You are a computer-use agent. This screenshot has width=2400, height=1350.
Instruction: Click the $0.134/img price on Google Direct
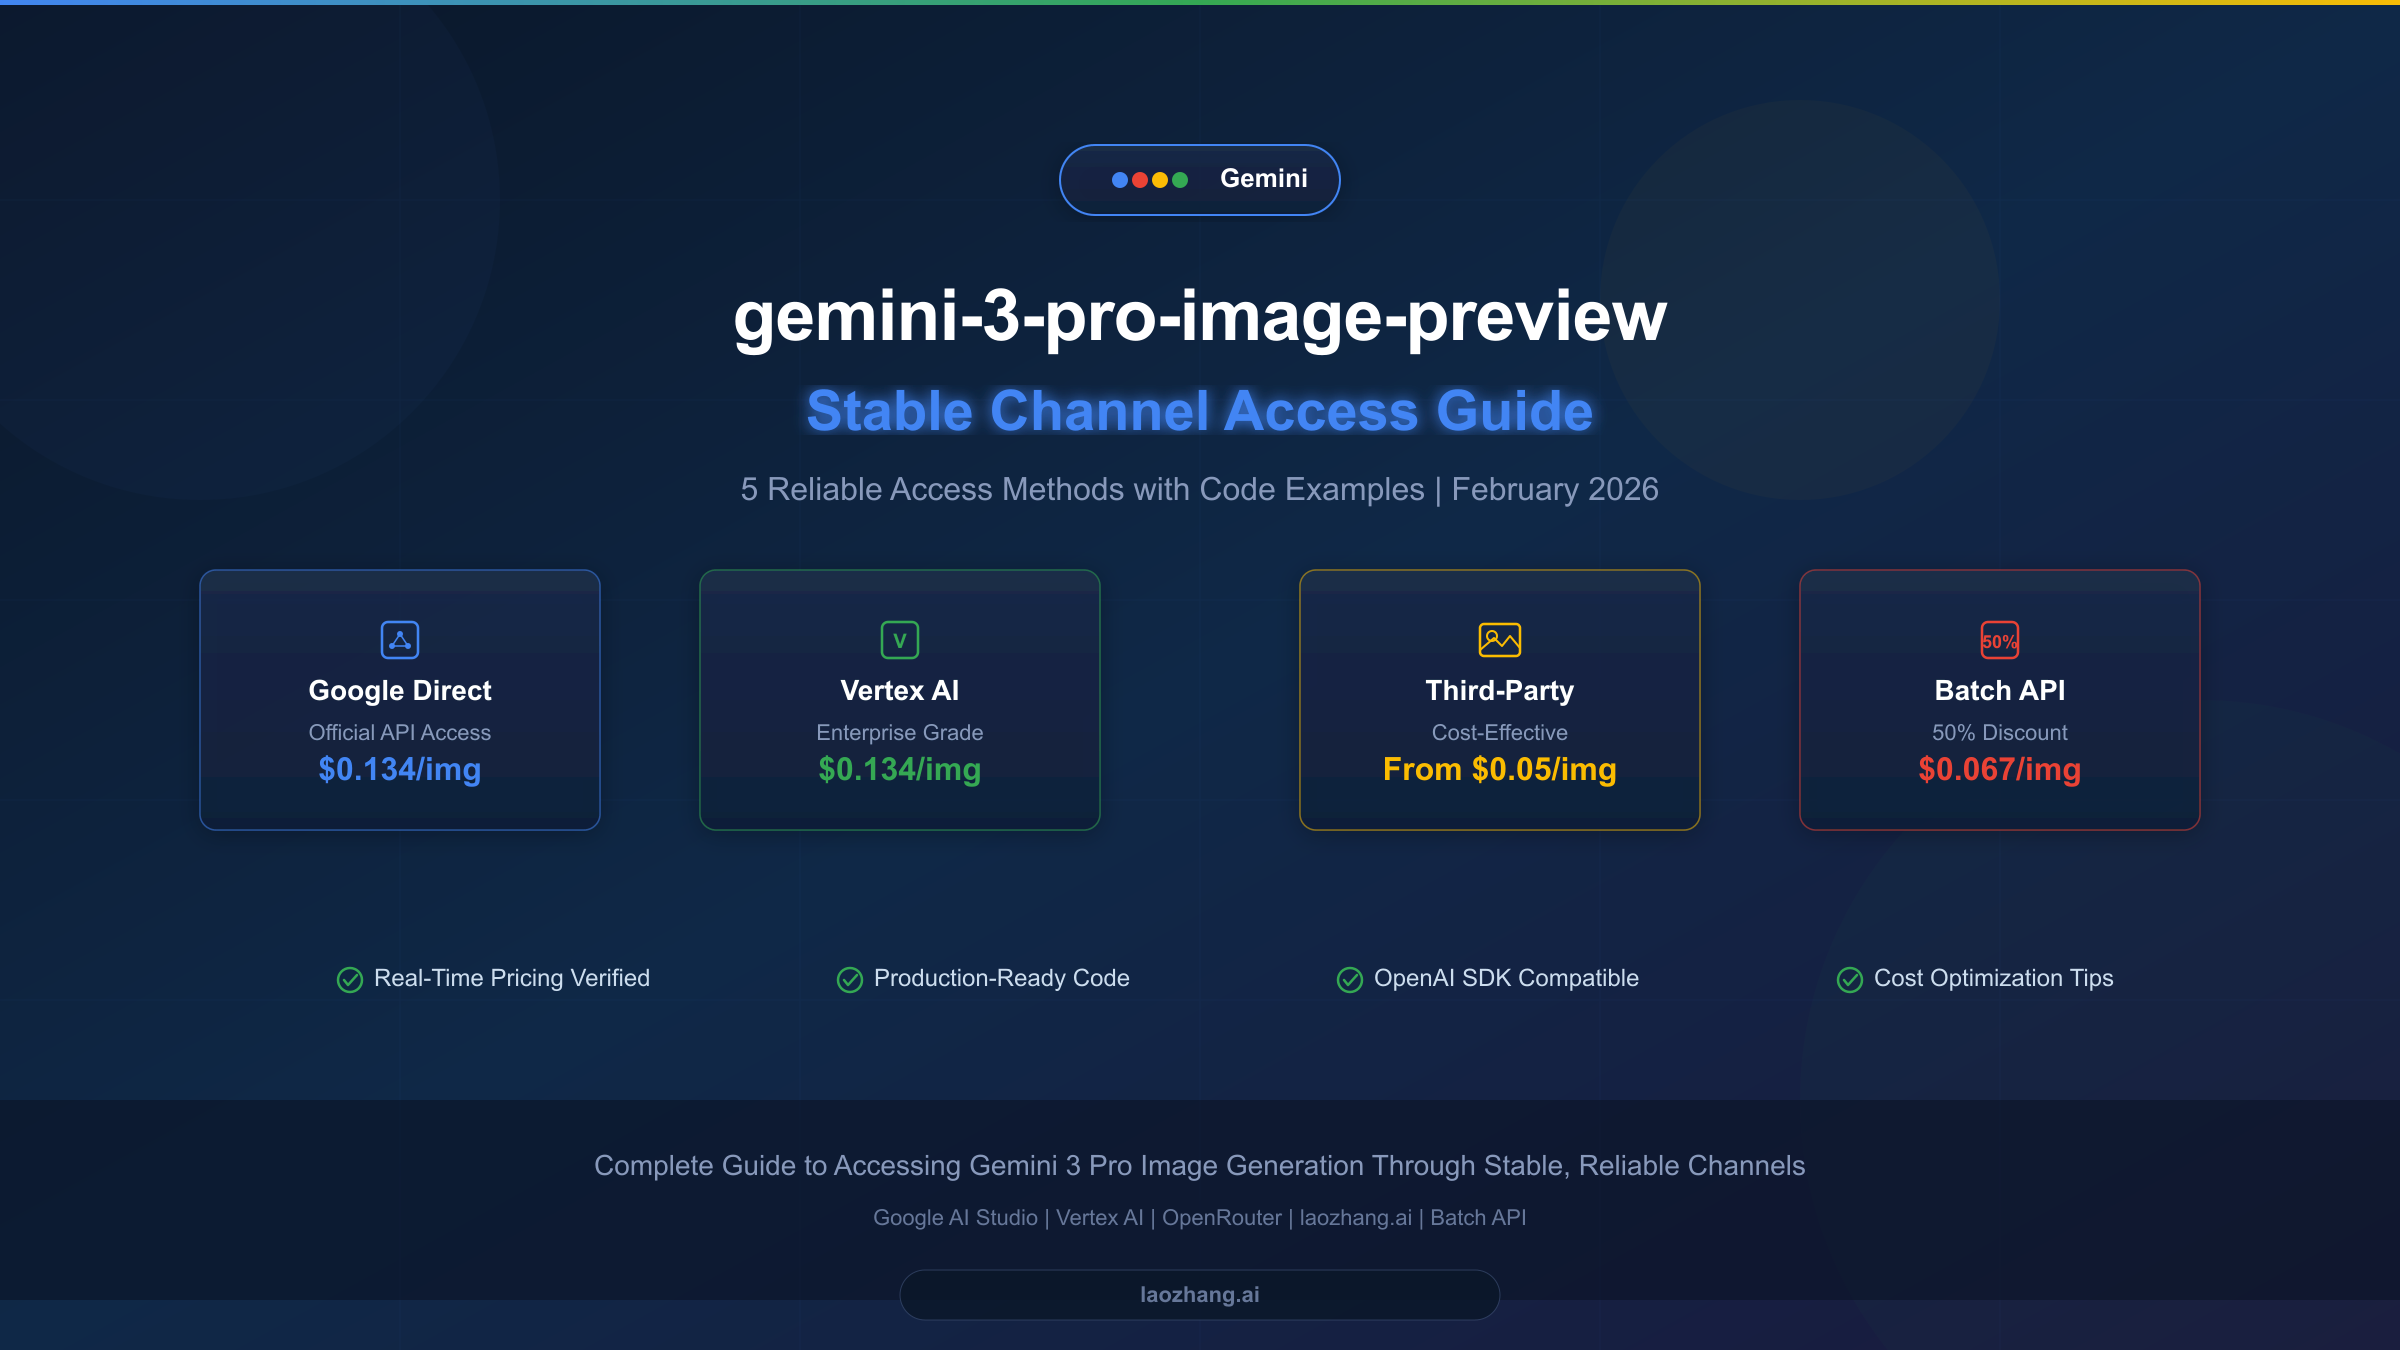tap(399, 770)
